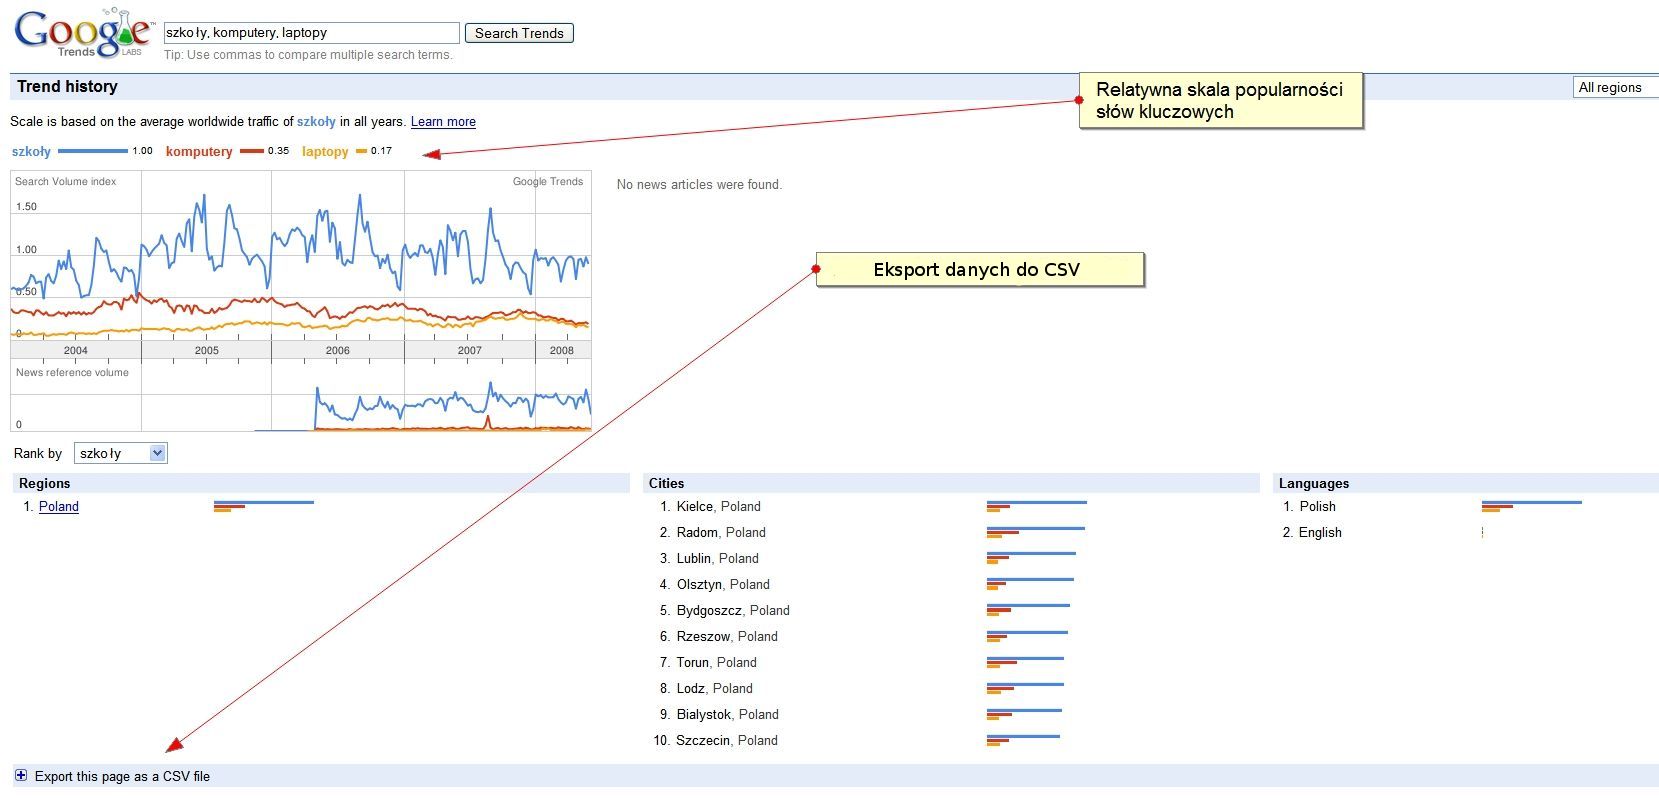Image resolution: width=1659 pixels, height=798 pixels.
Task: Click the szkoły legend label above the chart
Action: pyautogui.click(x=31, y=152)
